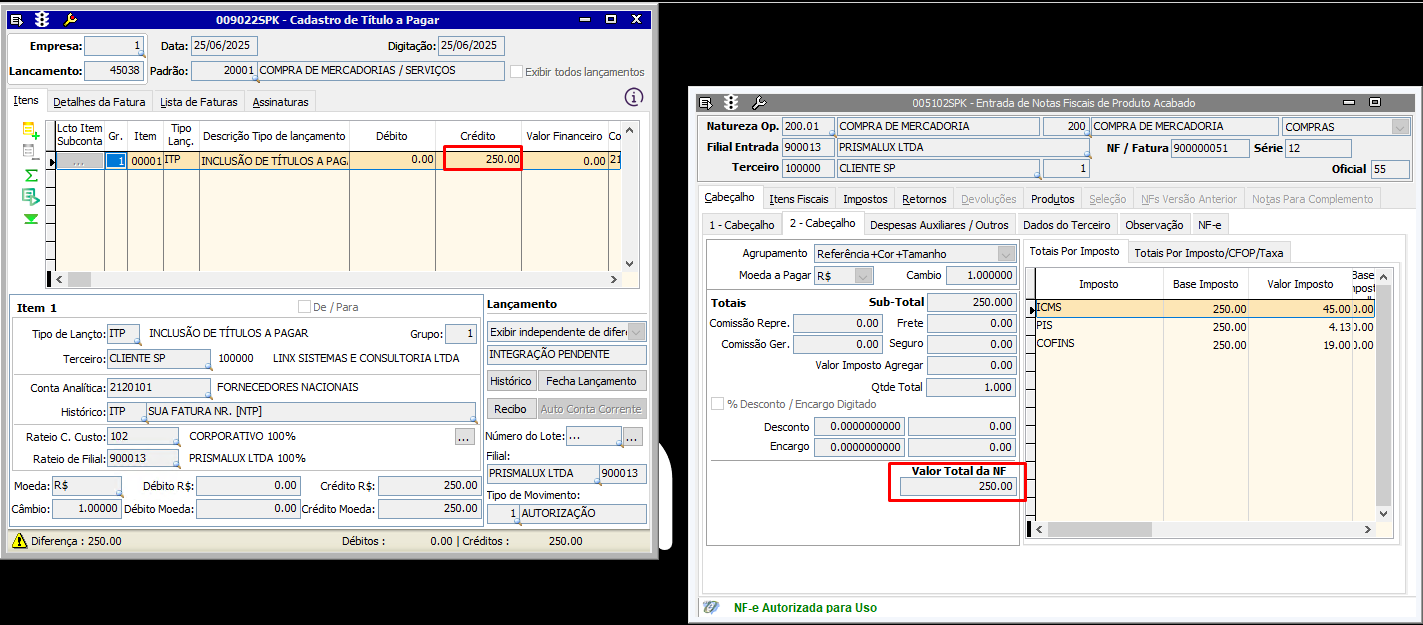
Task: Switch to the Detalhes da Fatura tab
Action: click(99, 102)
